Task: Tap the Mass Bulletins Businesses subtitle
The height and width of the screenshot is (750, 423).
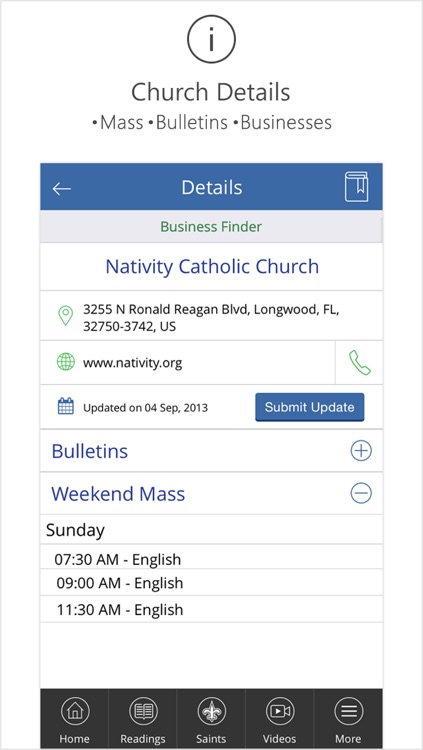Action: [212, 122]
